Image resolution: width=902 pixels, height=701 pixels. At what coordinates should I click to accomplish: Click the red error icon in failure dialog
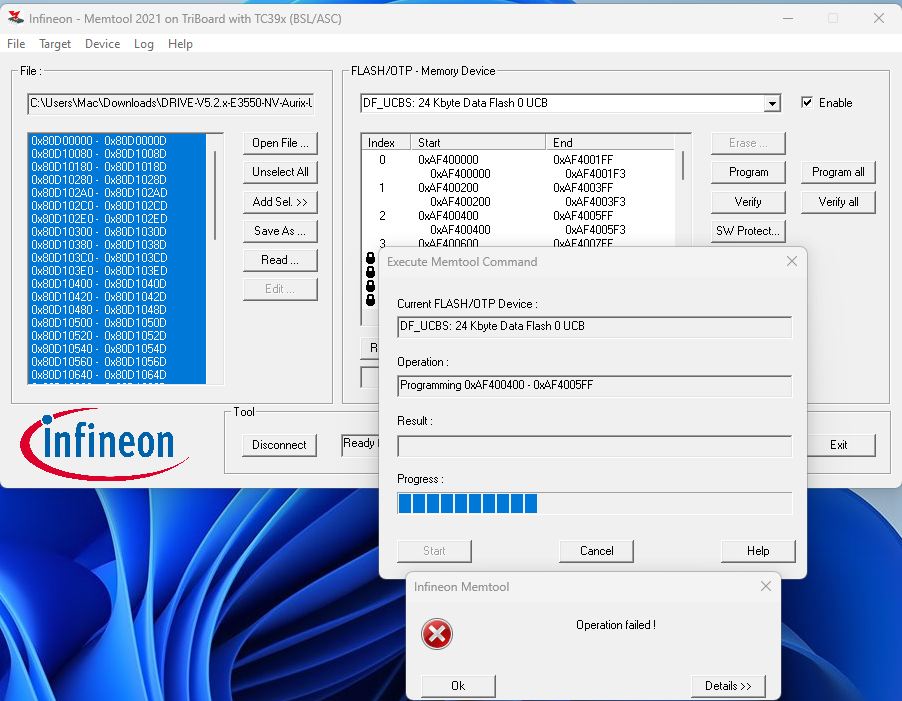[437, 634]
